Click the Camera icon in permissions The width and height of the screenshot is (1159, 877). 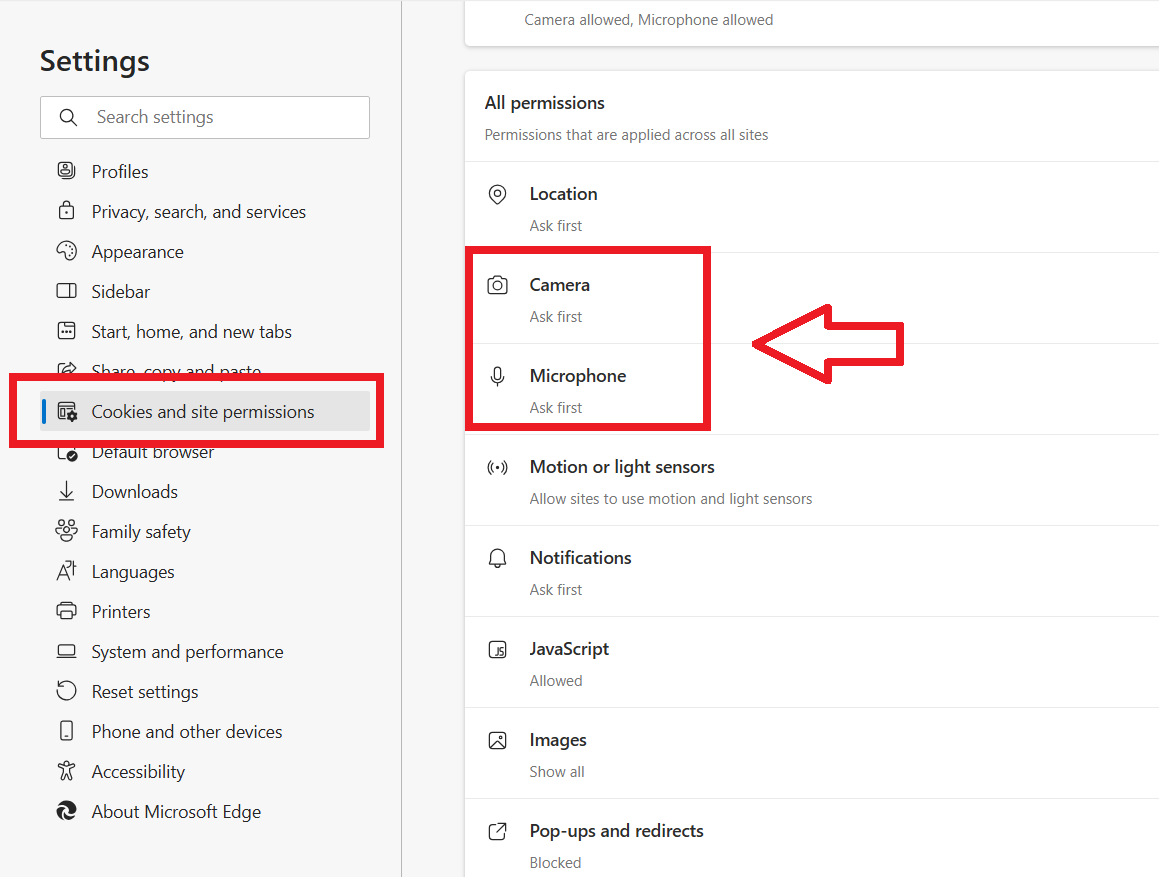pyautogui.click(x=497, y=285)
